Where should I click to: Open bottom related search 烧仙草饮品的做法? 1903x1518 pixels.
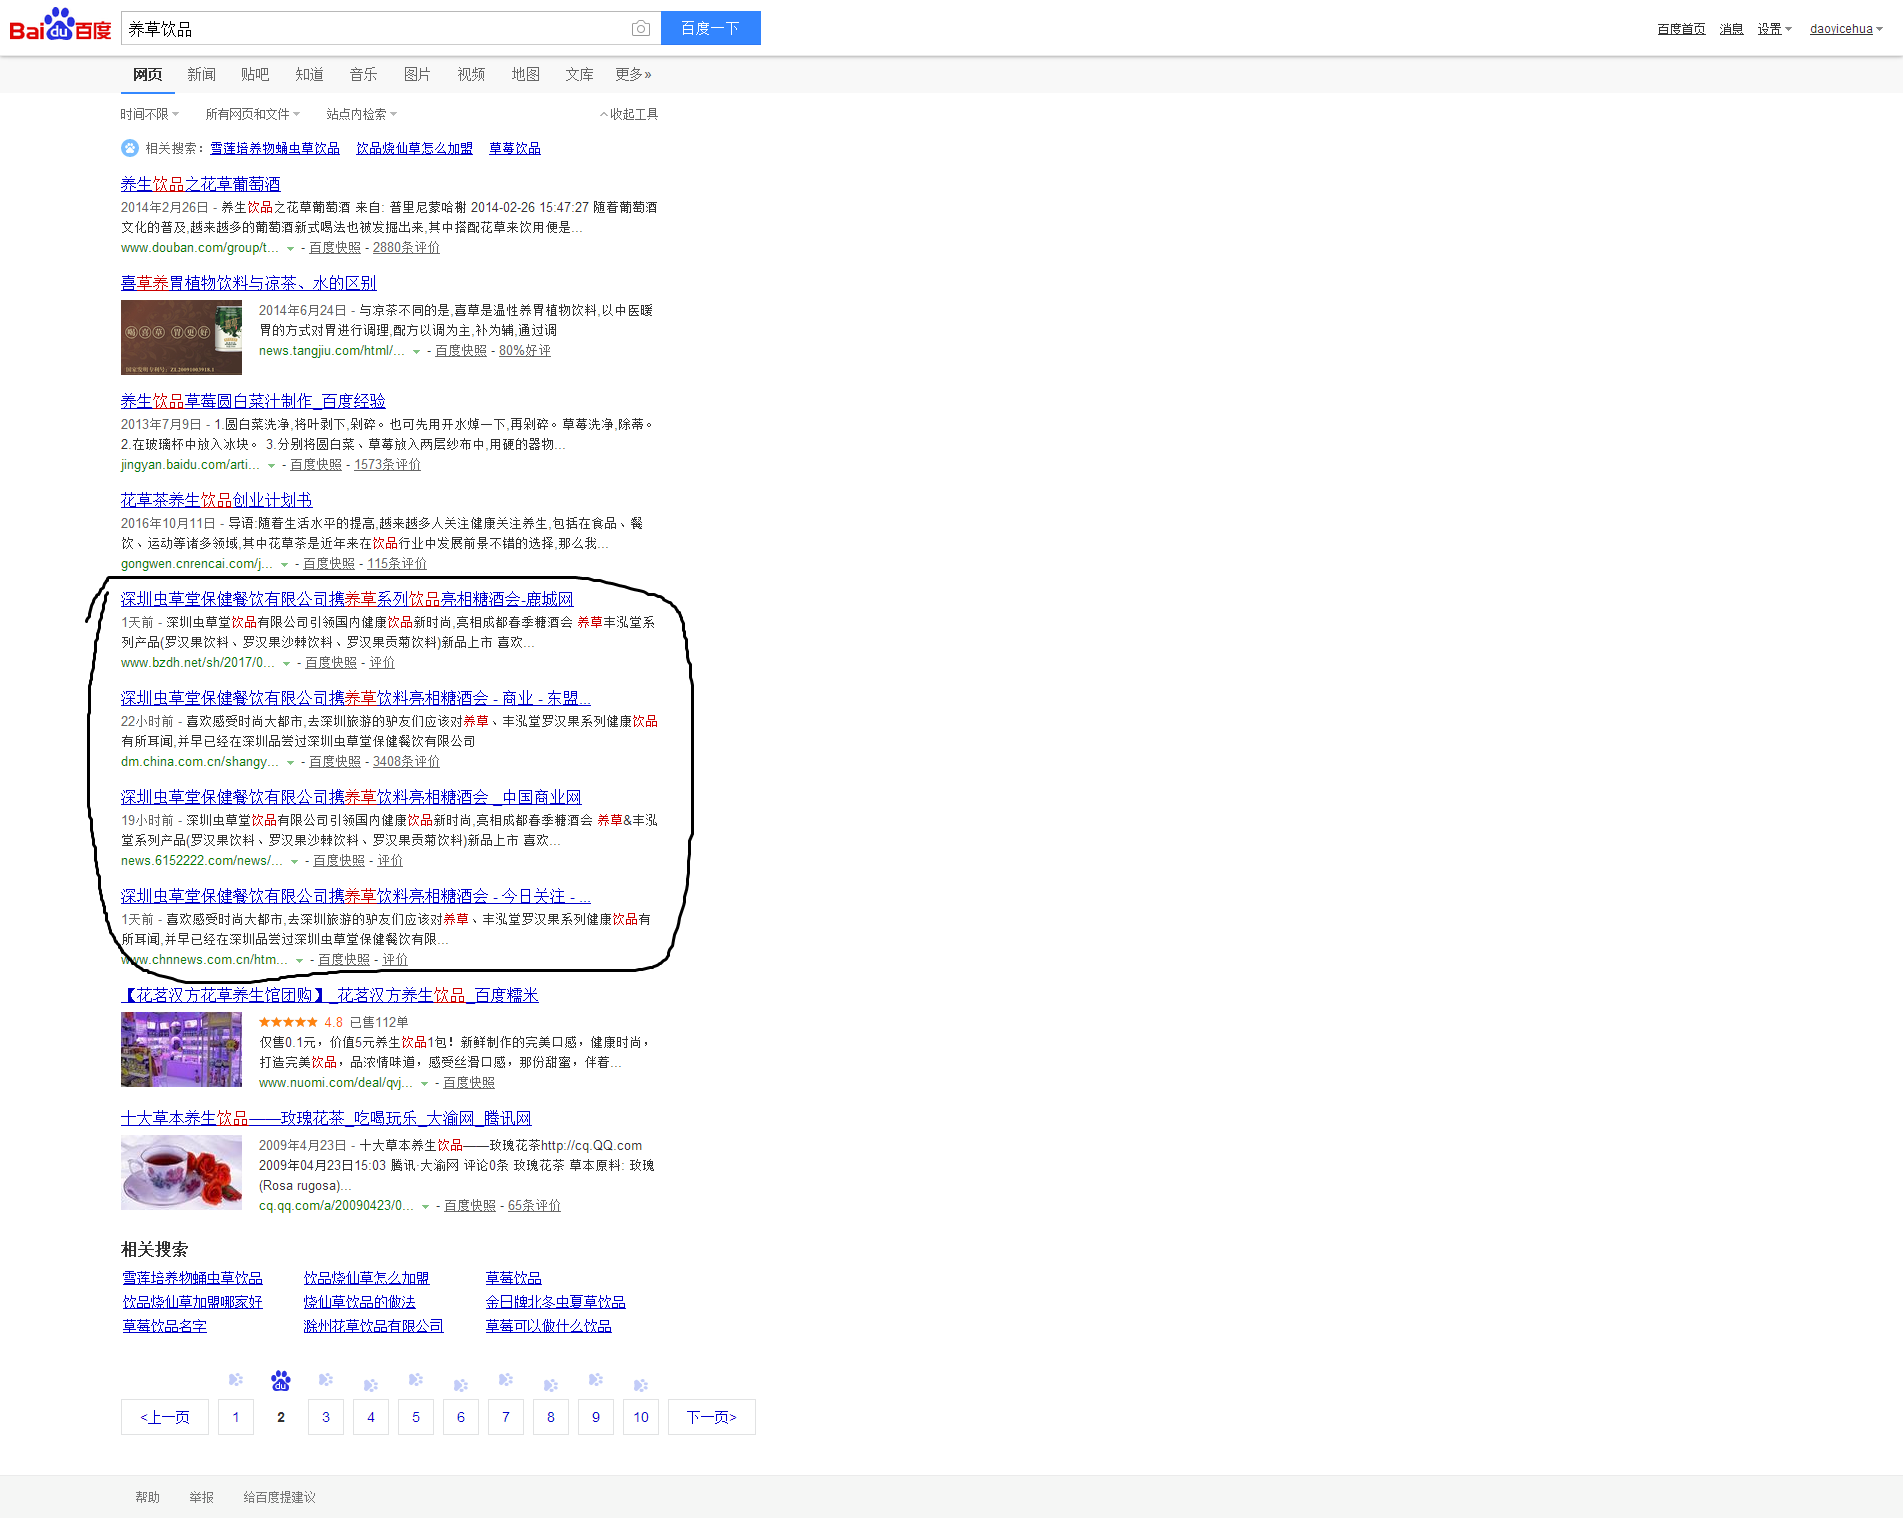pos(359,1302)
